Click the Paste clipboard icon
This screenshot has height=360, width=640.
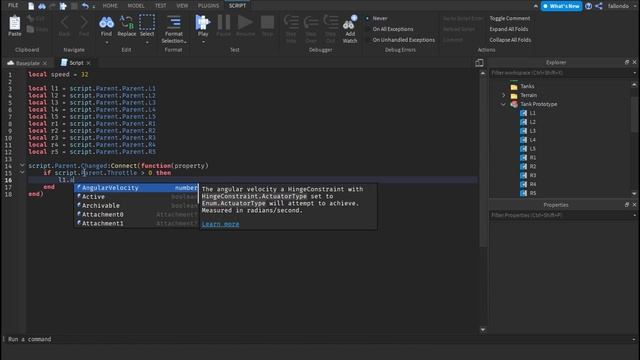[15, 23]
